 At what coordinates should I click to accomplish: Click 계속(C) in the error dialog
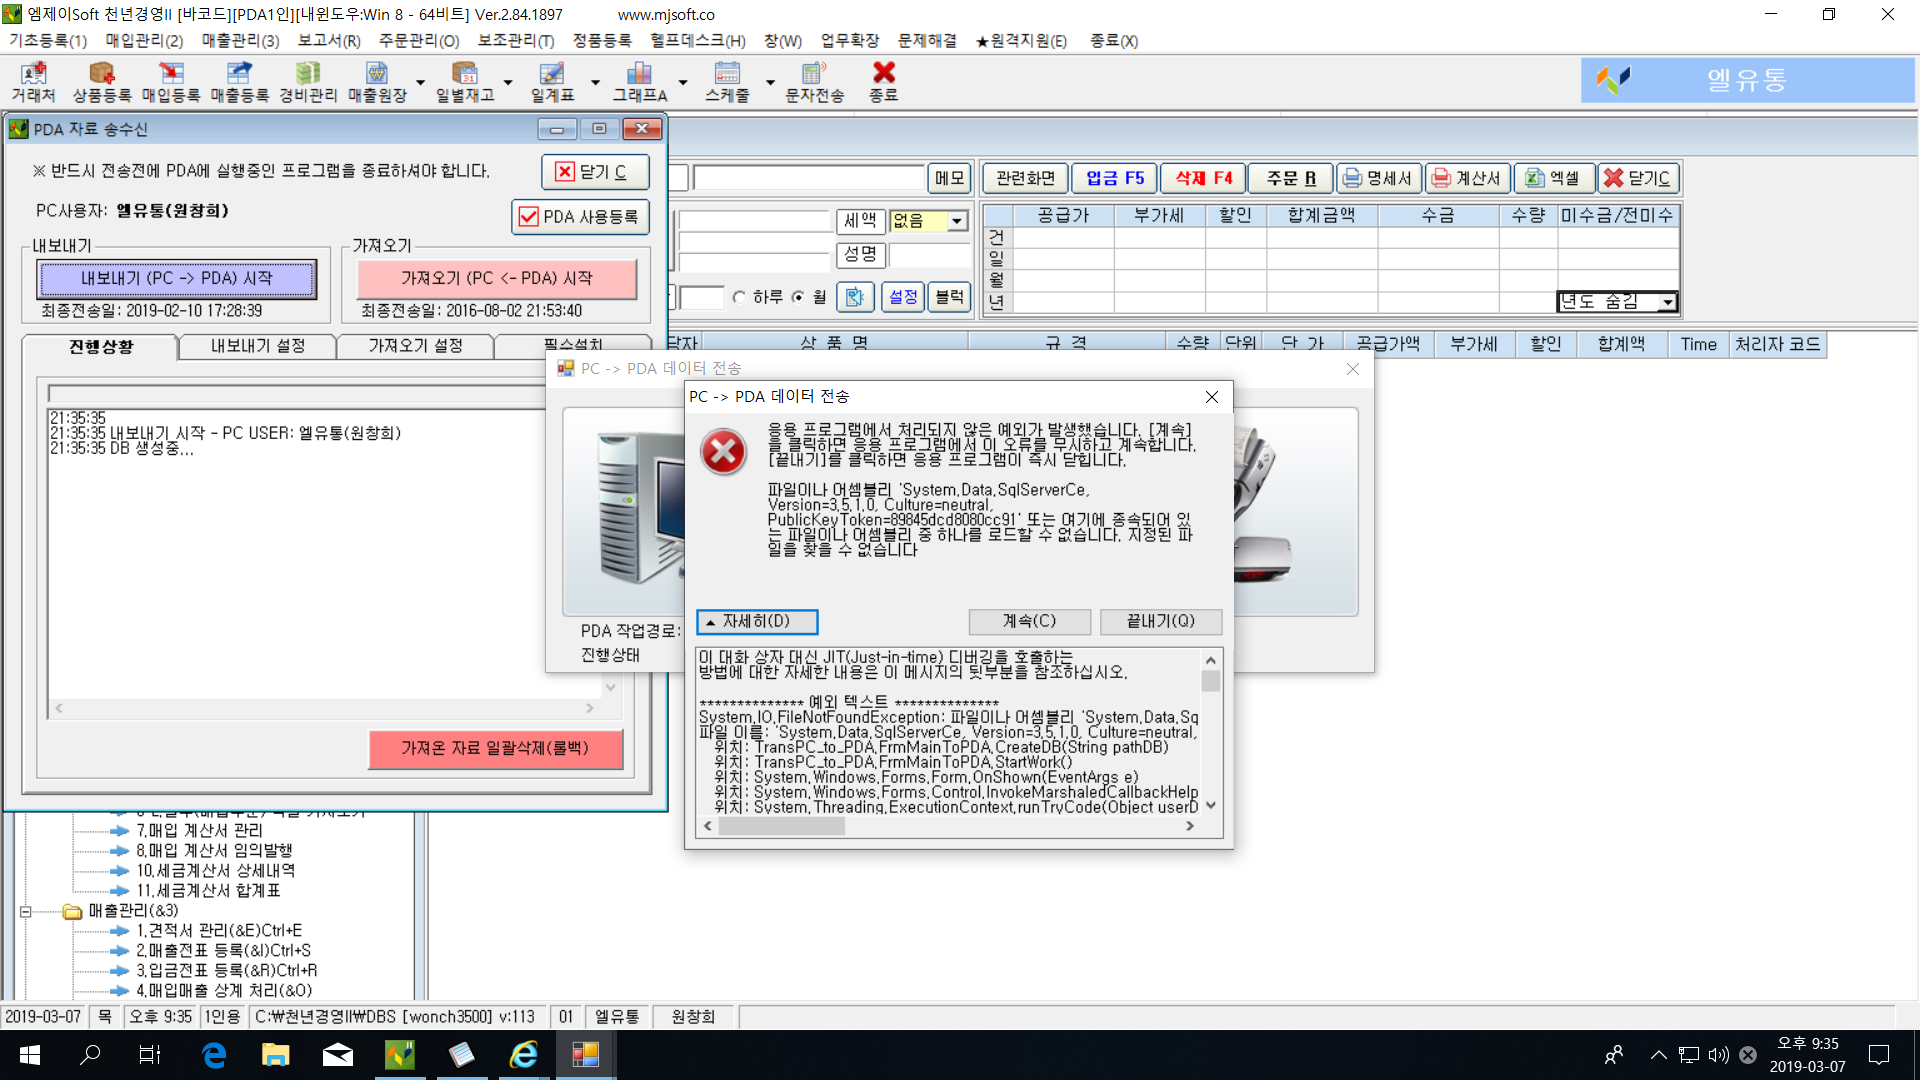pos(1029,621)
